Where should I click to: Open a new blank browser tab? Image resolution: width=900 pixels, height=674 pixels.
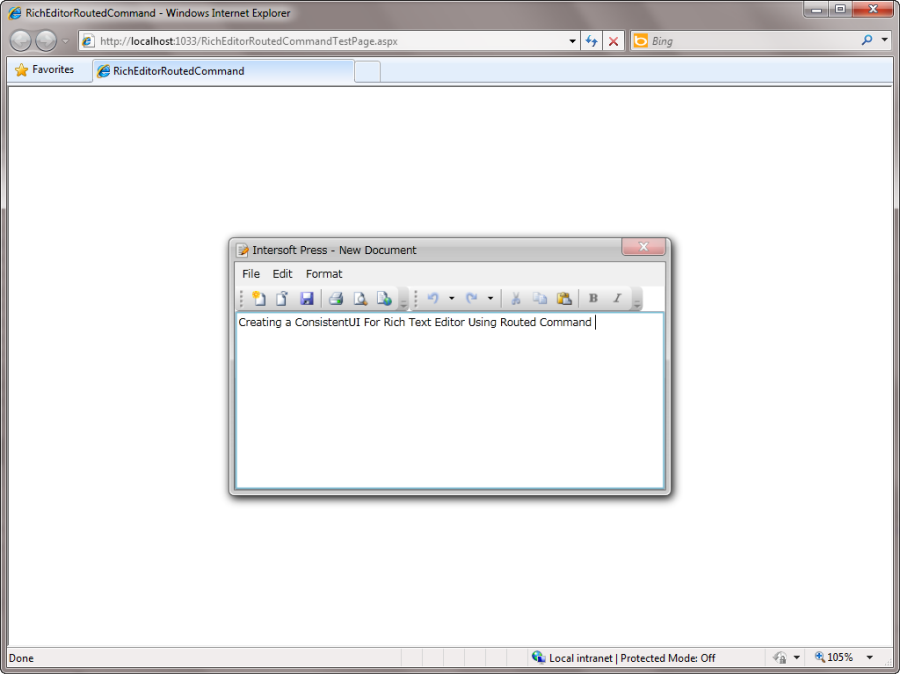367,72
